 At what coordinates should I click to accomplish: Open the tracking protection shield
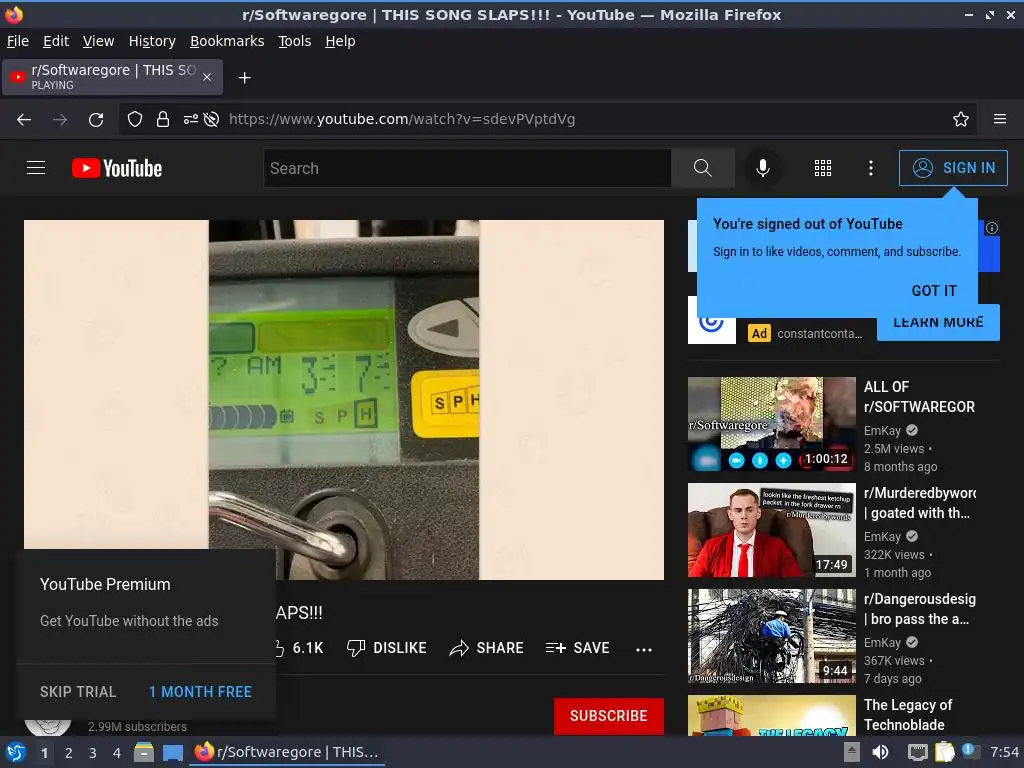click(135, 120)
